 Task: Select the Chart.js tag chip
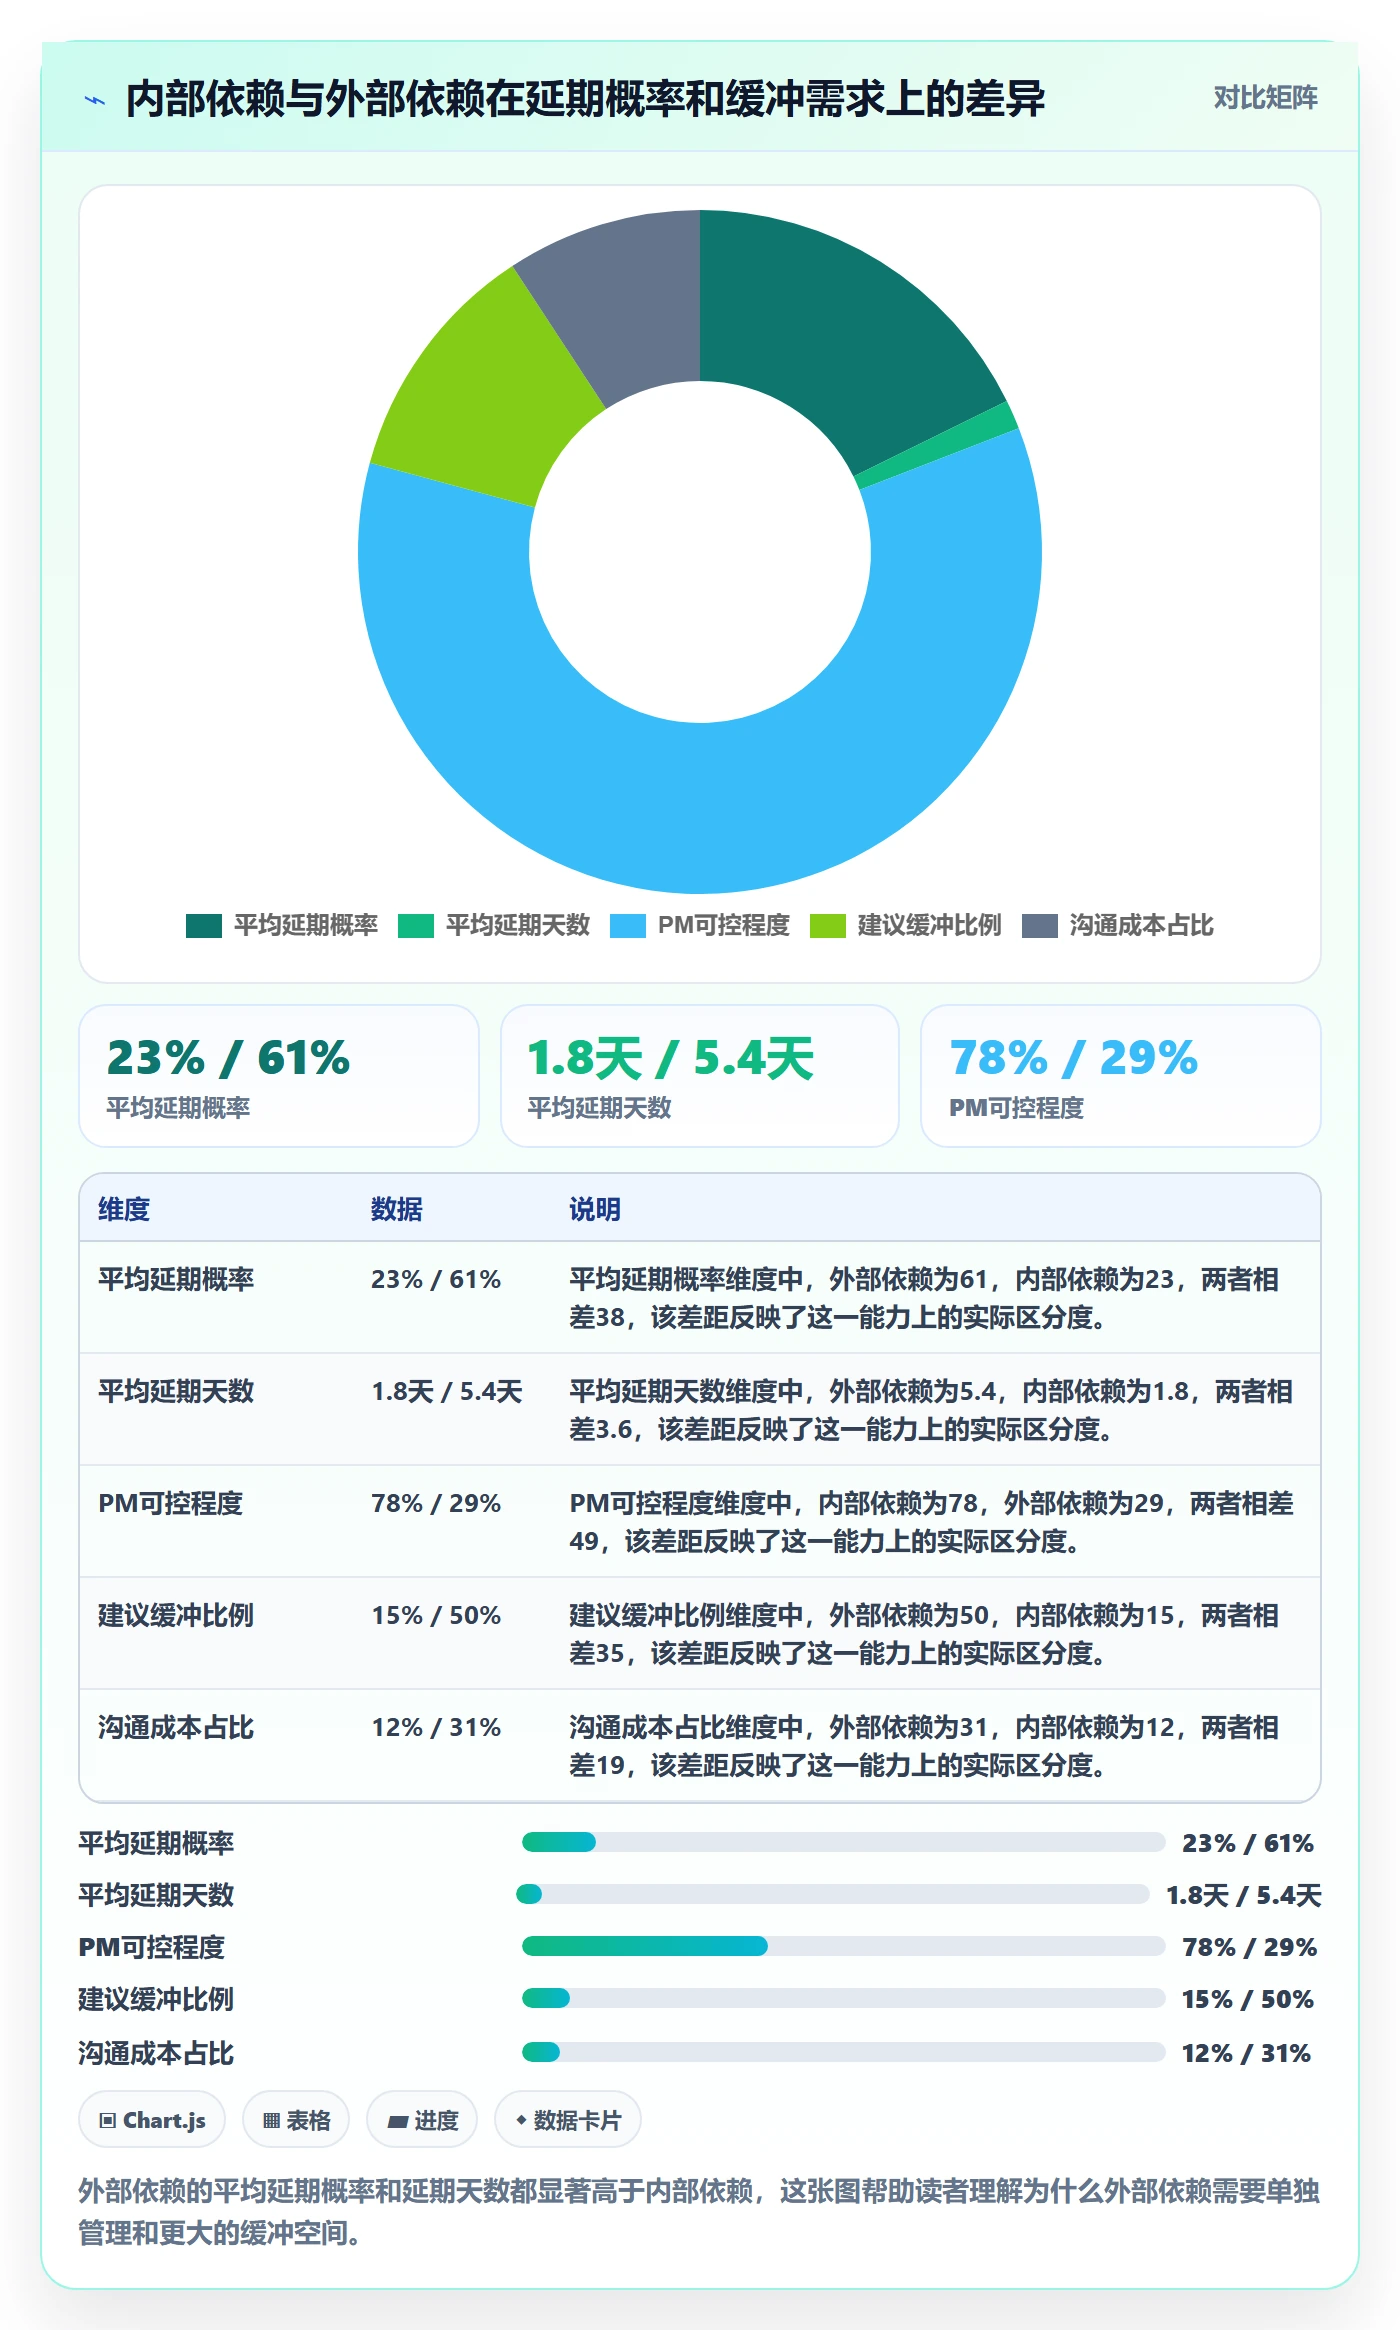click(x=152, y=2120)
